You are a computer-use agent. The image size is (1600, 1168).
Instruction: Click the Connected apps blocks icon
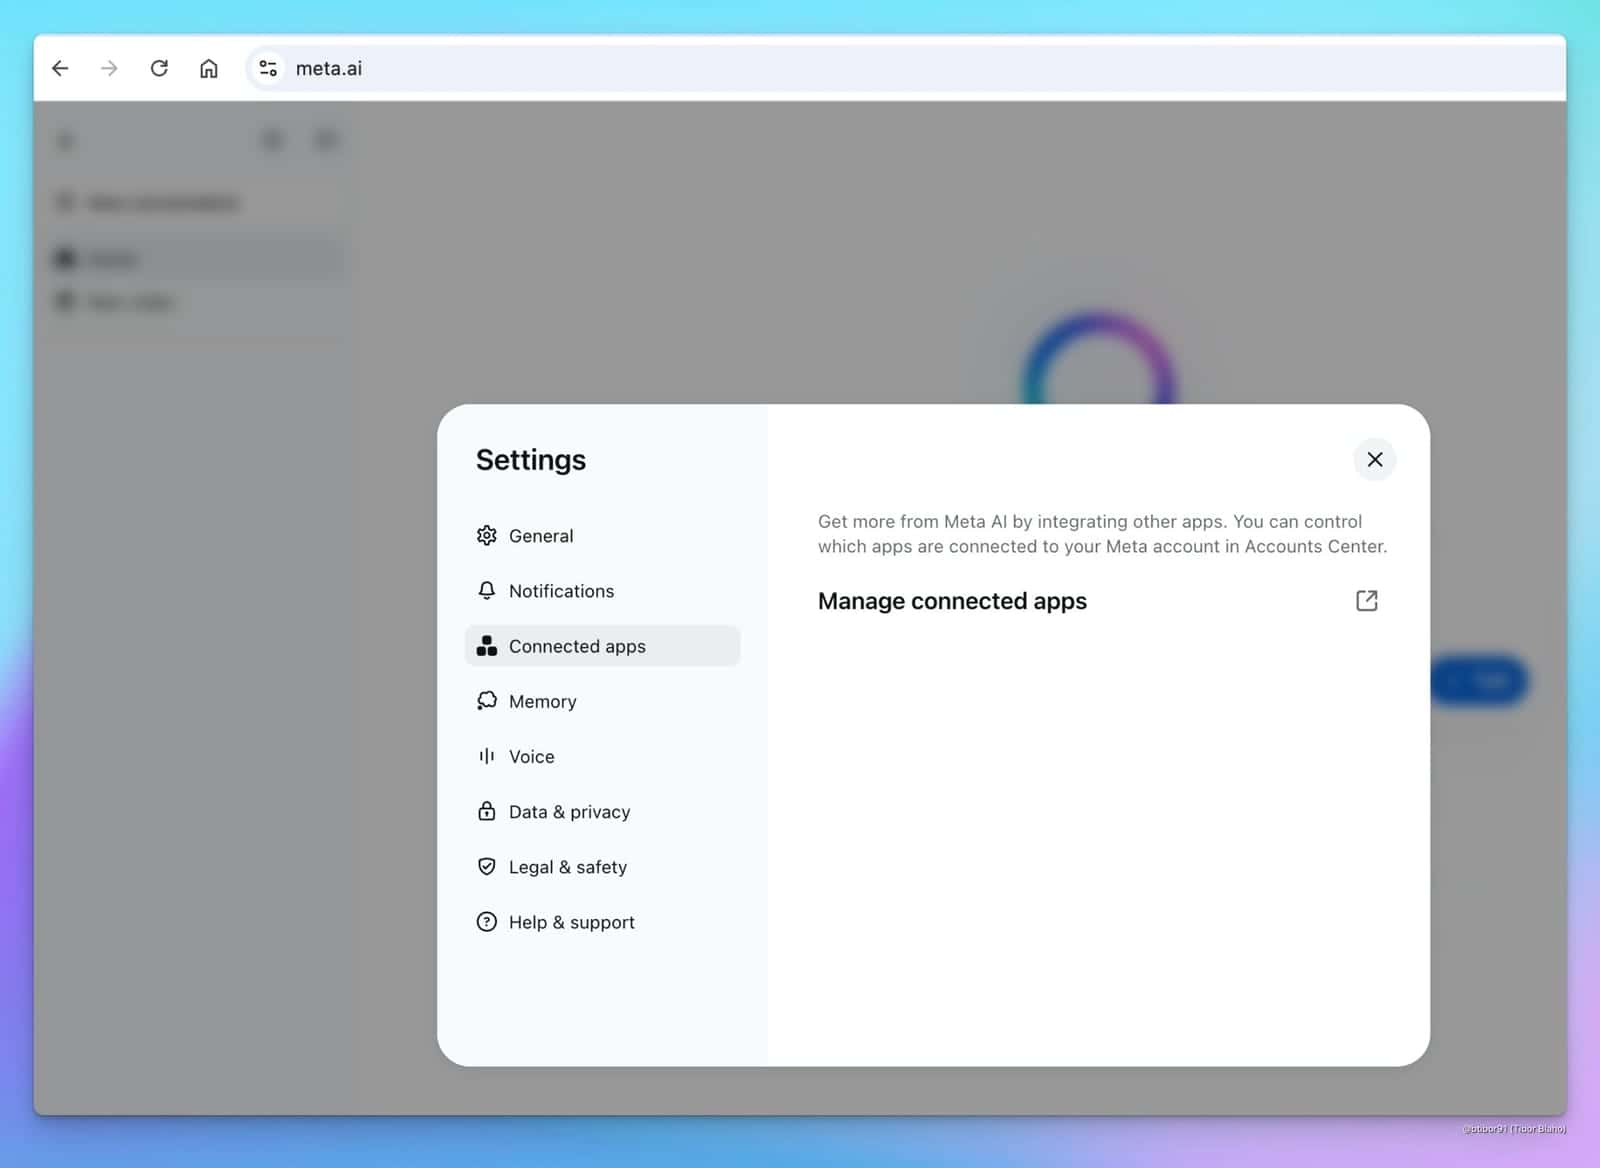point(486,646)
